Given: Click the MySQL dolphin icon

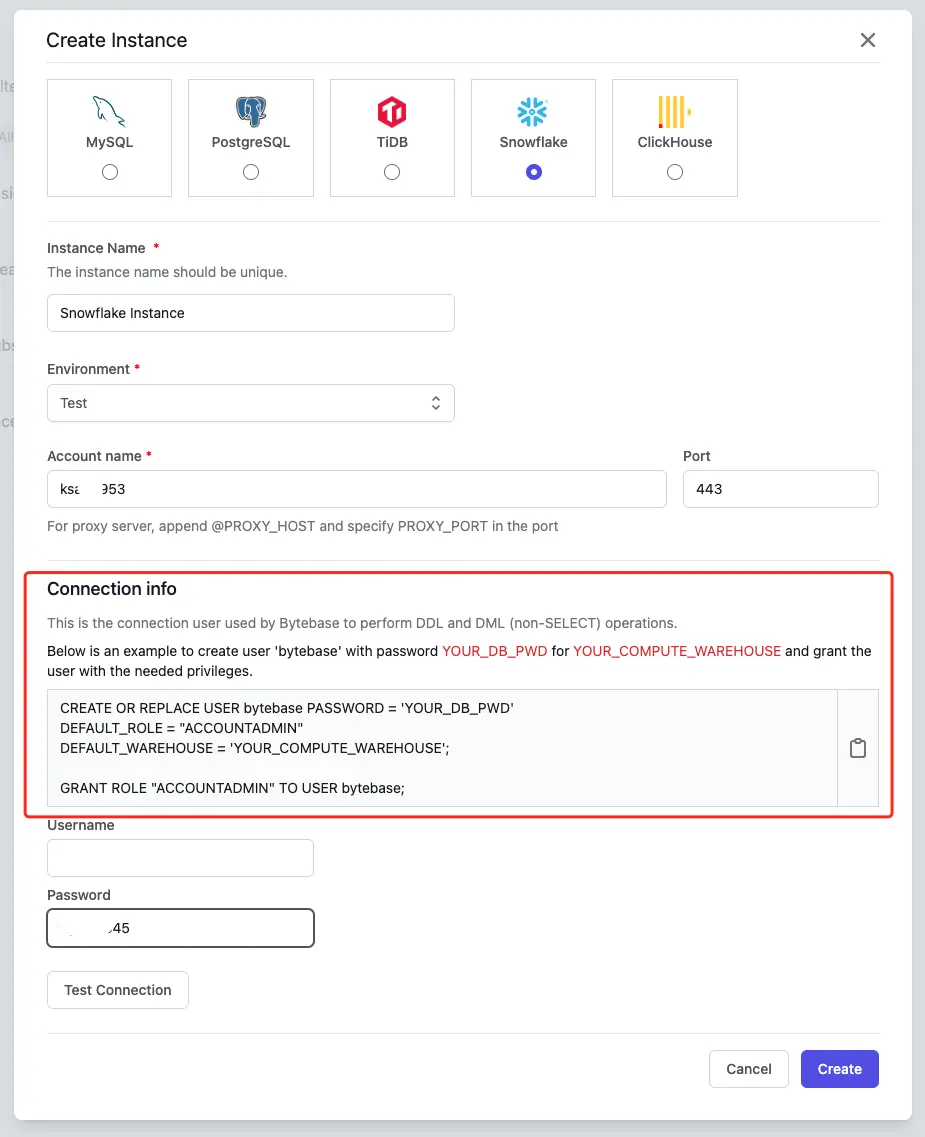Looking at the screenshot, I should coord(109,112).
